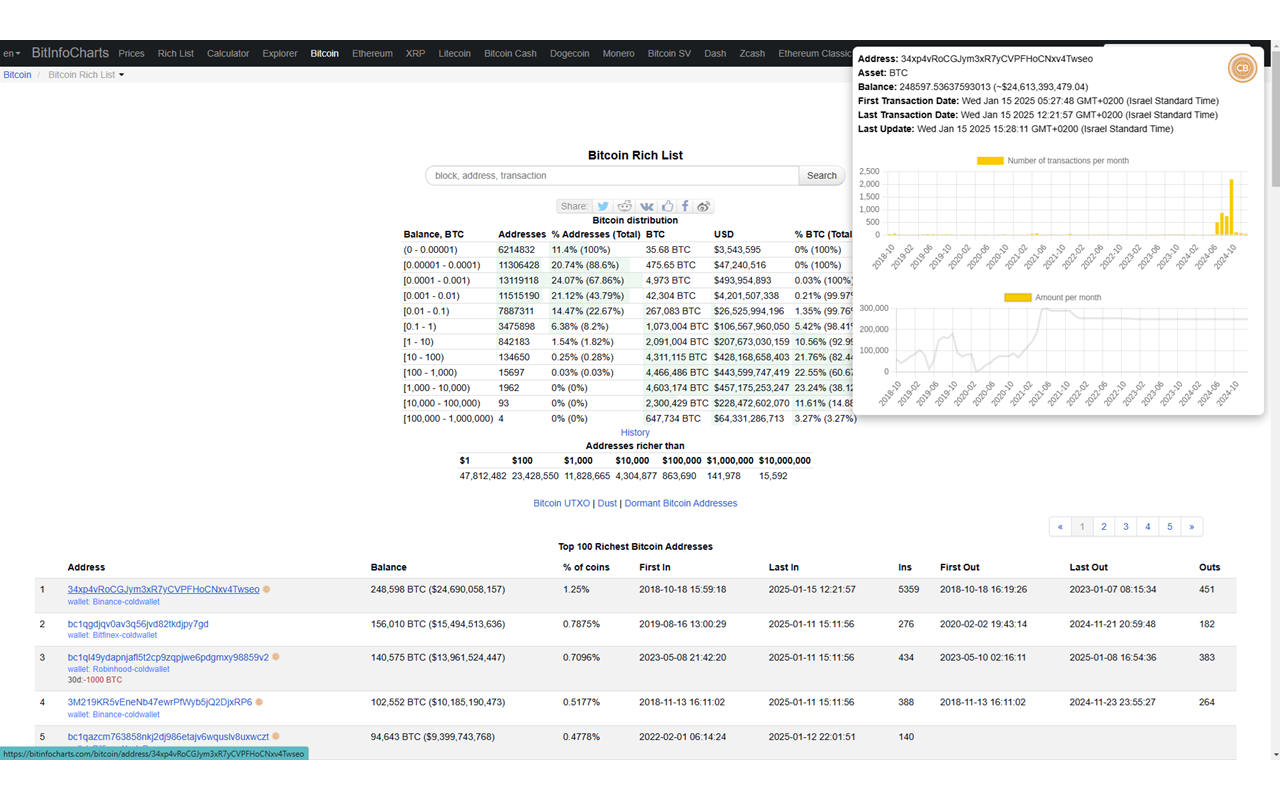The width and height of the screenshot is (1280, 800).
Task: Go to page 4 of rich list
Action: (1148, 527)
